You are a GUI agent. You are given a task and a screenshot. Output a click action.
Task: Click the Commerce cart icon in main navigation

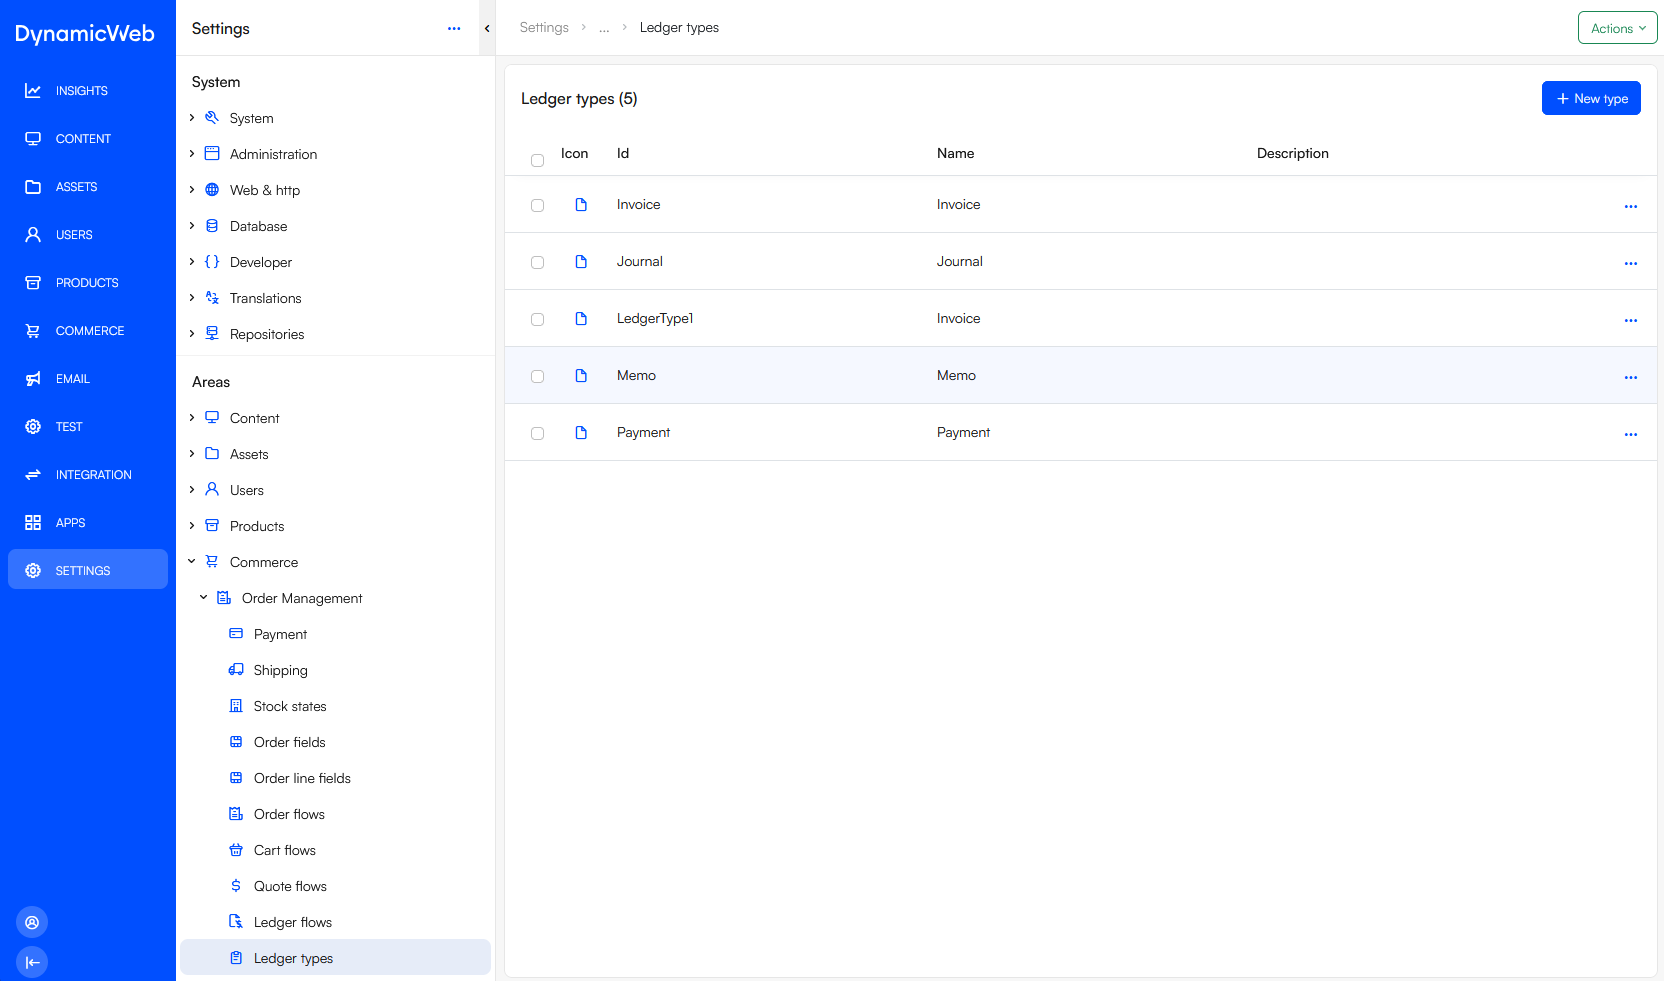(x=33, y=331)
